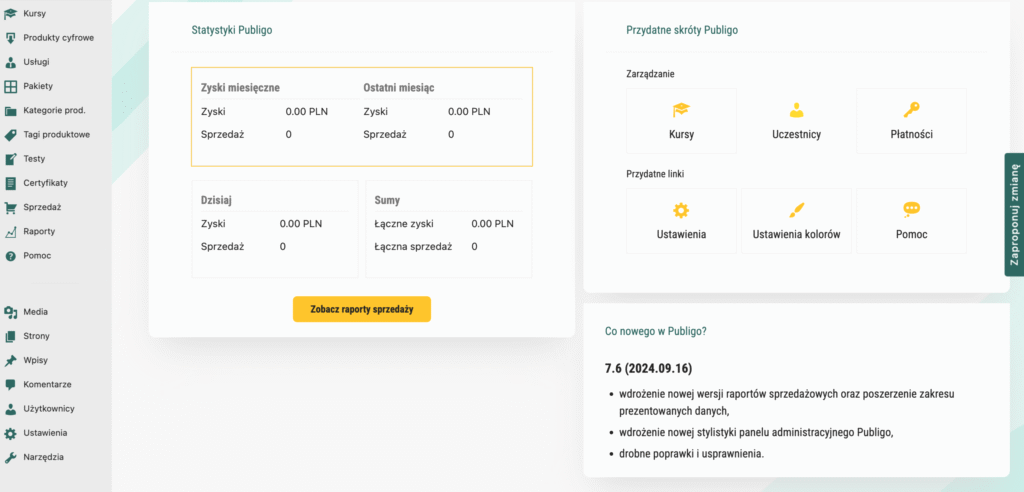Click the Usługi person icon in sidebar
Screen dimensions: 1024x492
pyautogui.click(x=10, y=62)
